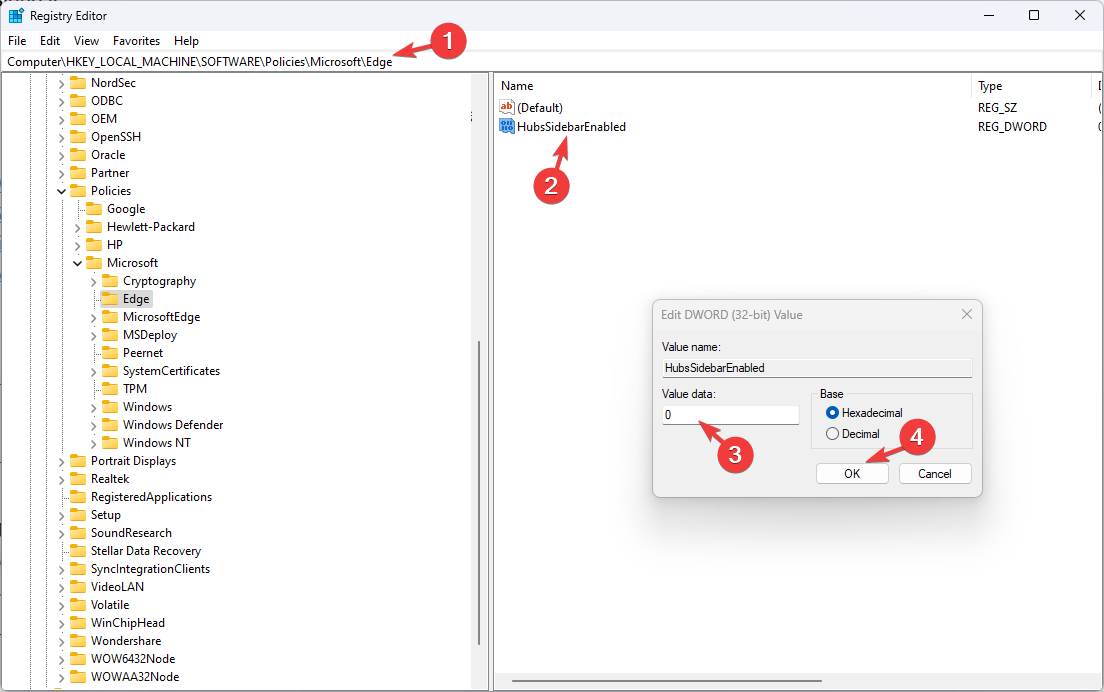Screen dimensions: 1104x692
Task: Select the SoundResearch key
Action: 131,533
